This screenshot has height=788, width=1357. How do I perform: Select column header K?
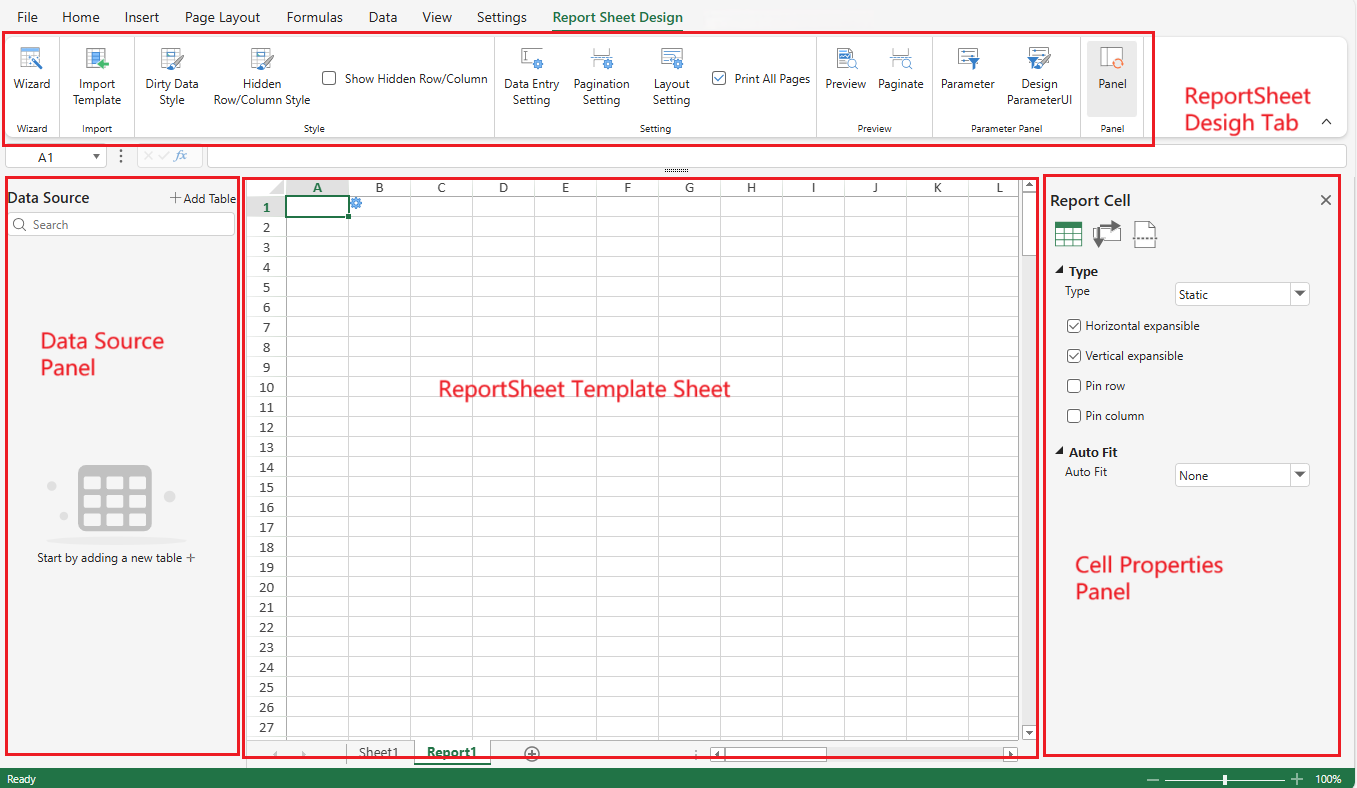tap(937, 187)
